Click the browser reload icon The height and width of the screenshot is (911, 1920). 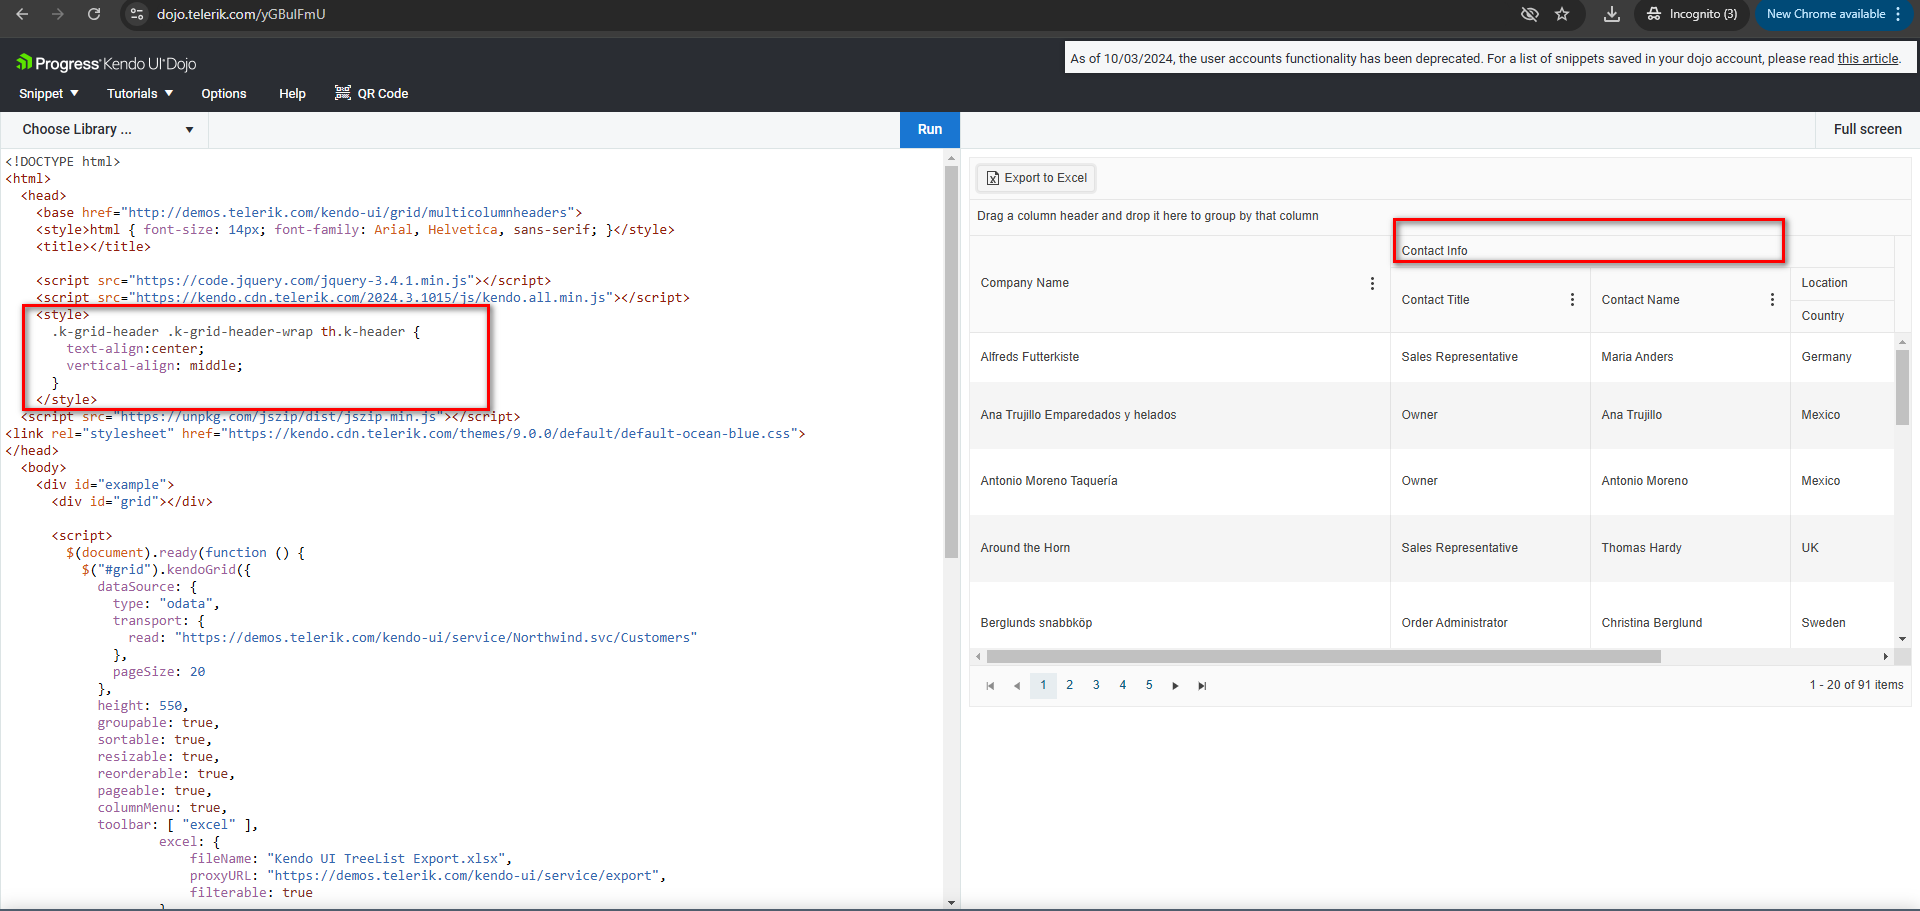[94, 14]
